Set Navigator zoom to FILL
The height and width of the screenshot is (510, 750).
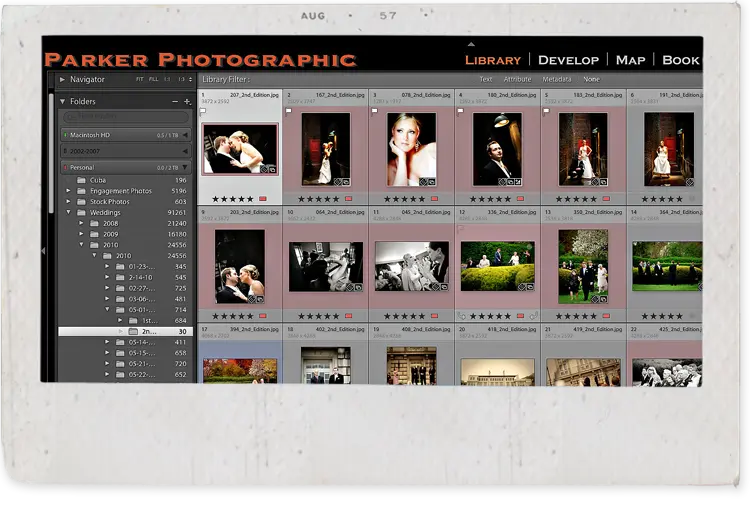pos(153,79)
